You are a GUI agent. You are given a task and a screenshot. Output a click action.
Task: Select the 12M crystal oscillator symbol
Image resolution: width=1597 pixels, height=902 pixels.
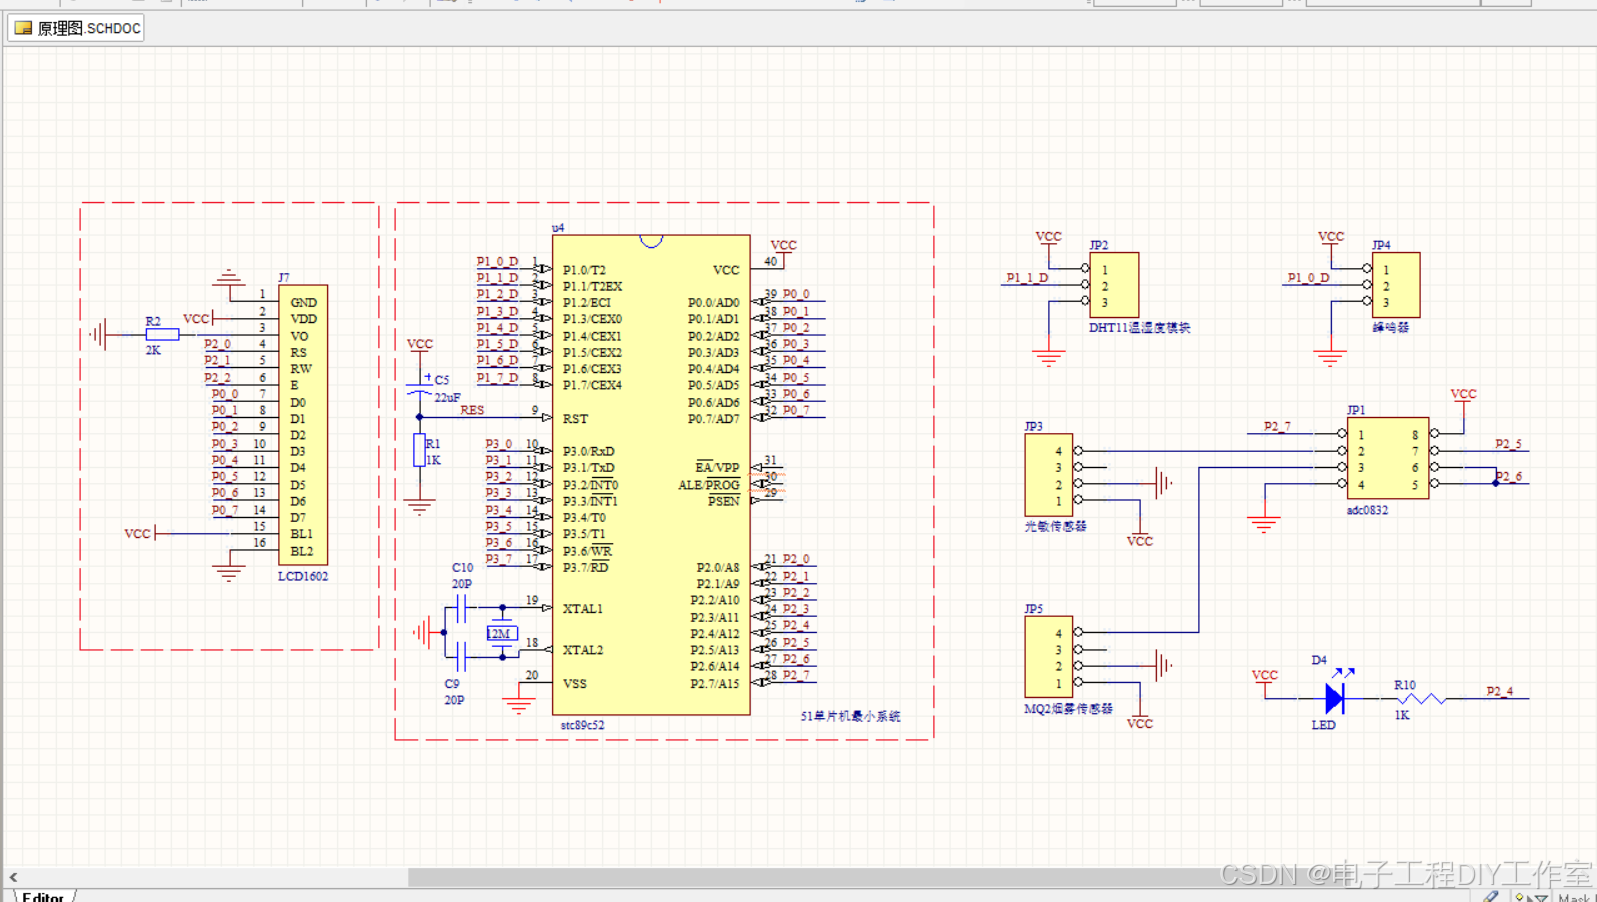[502, 633]
